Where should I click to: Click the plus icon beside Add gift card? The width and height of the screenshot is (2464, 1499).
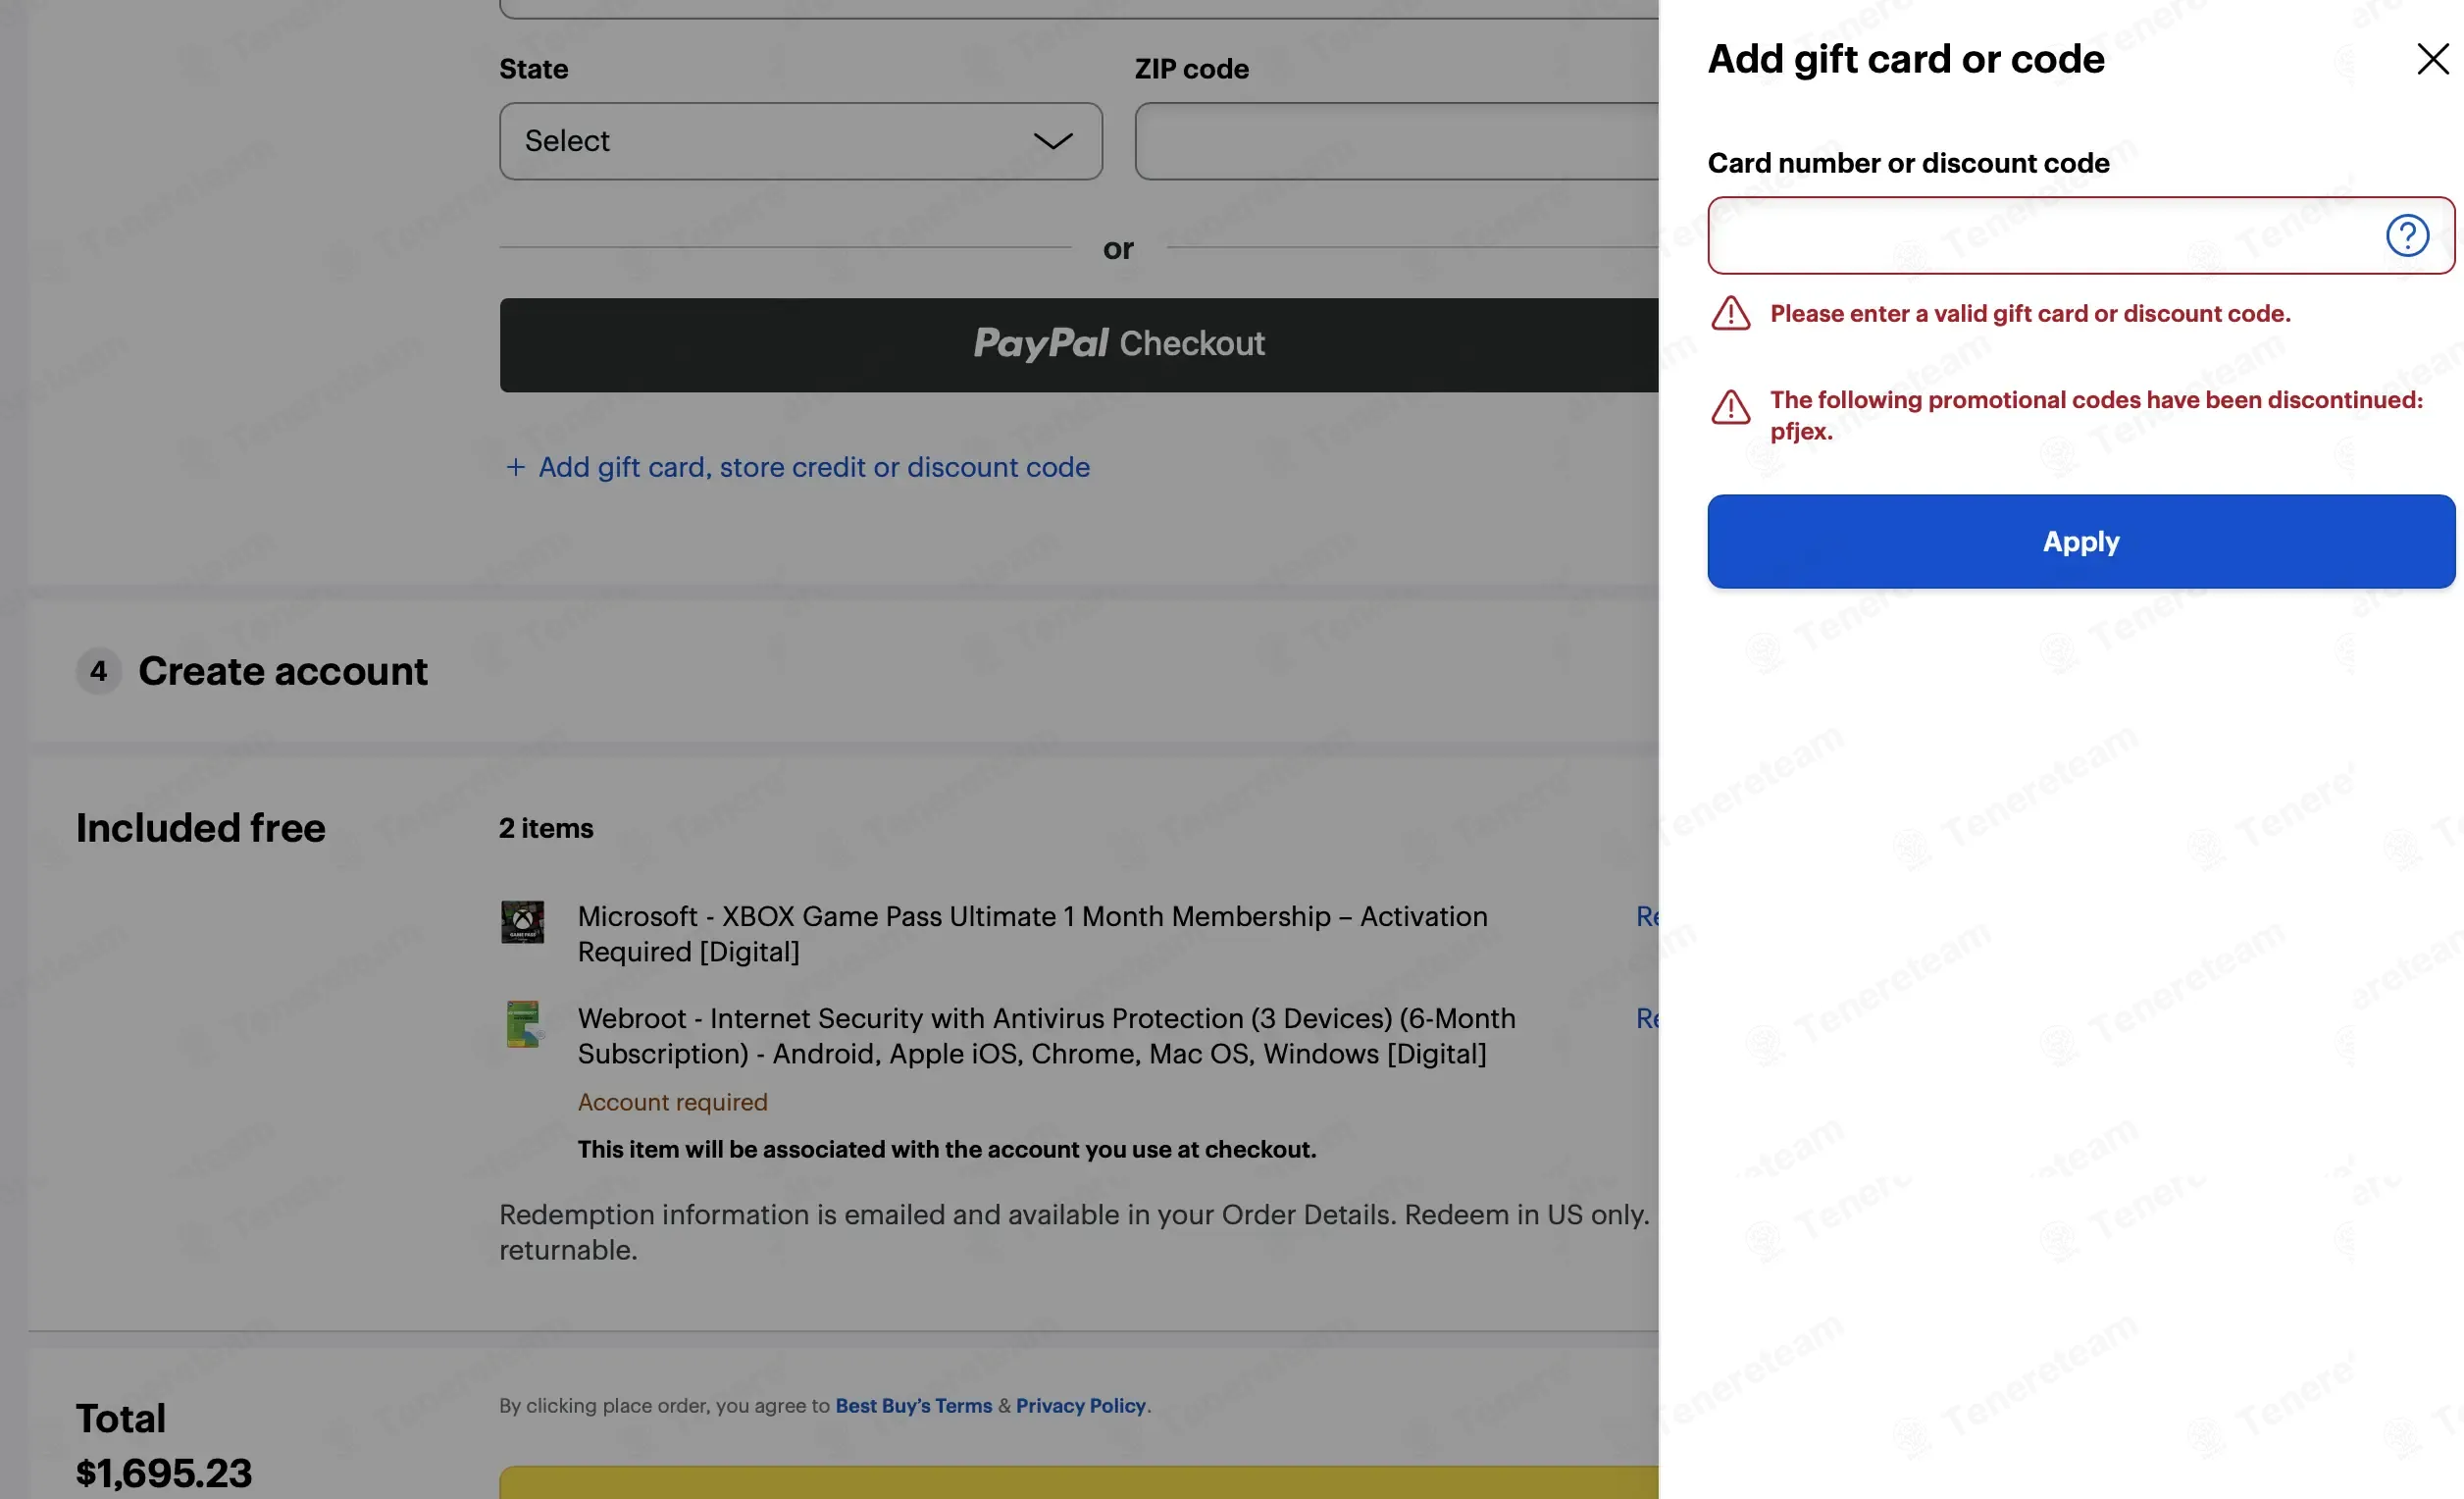pos(515,467)
